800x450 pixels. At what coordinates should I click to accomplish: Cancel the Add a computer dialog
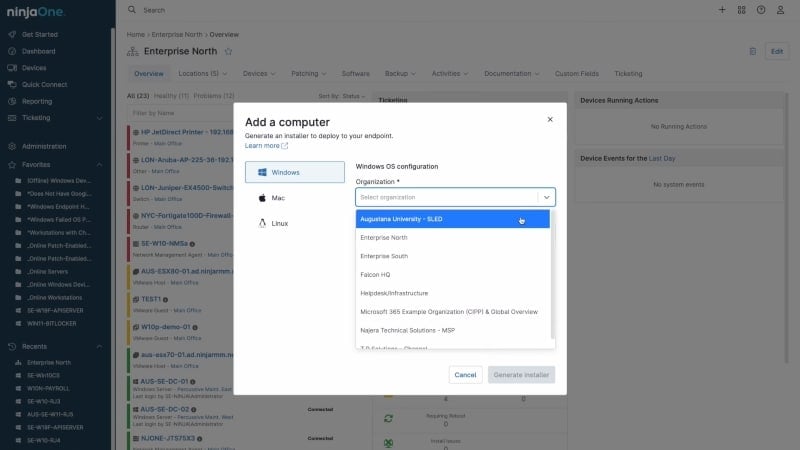tap(465, 374)
